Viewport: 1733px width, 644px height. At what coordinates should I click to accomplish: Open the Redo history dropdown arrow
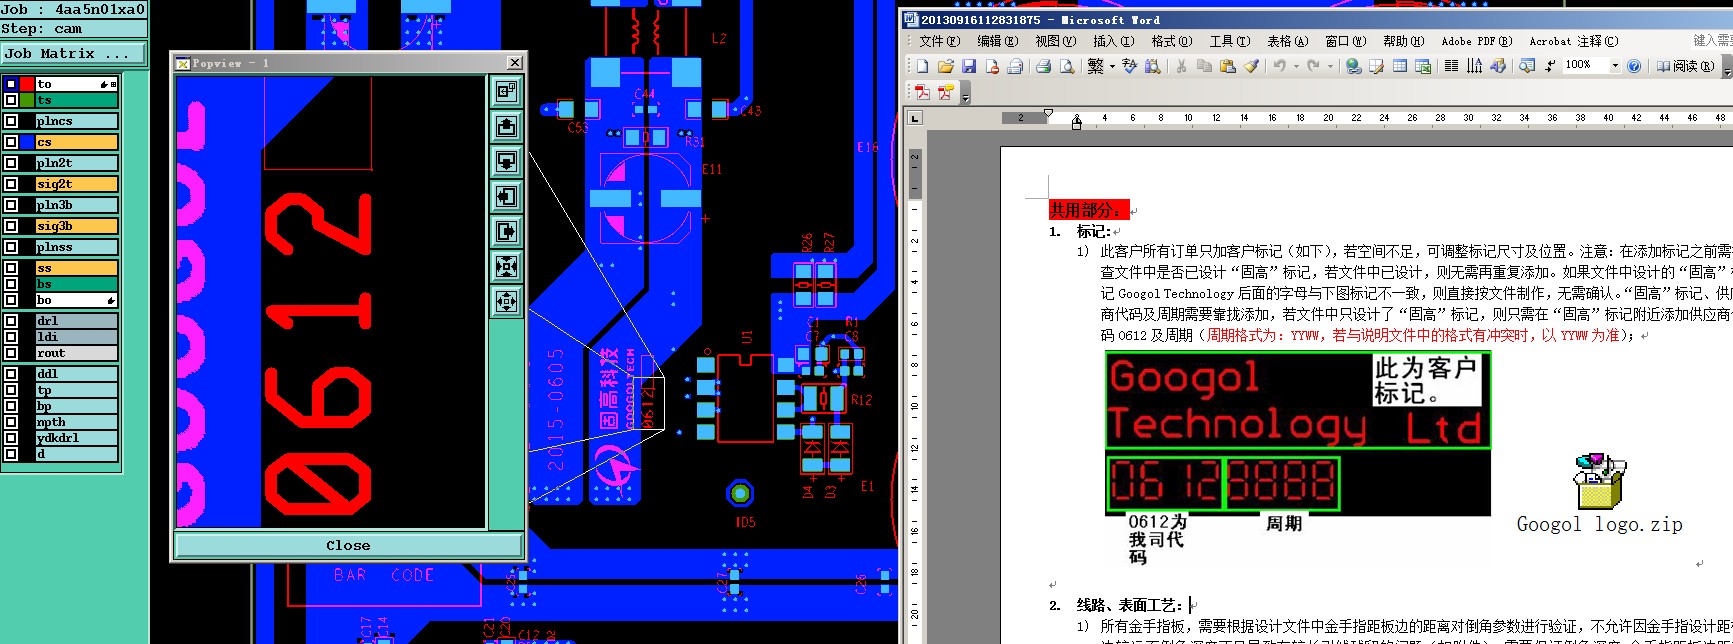tap(1330, 66)
